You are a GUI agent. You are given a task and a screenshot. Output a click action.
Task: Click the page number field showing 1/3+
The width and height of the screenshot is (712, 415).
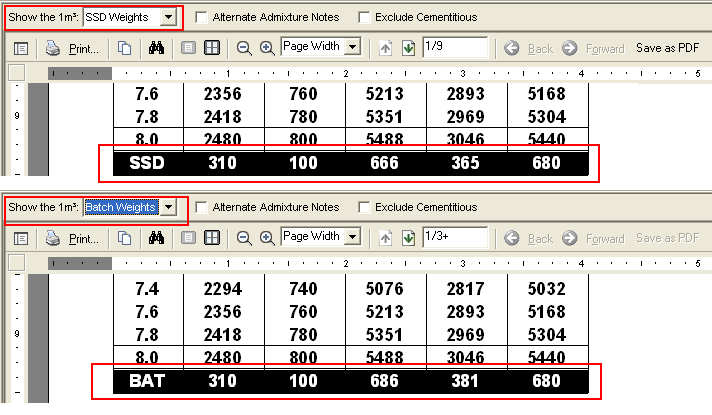pos(454,237)
